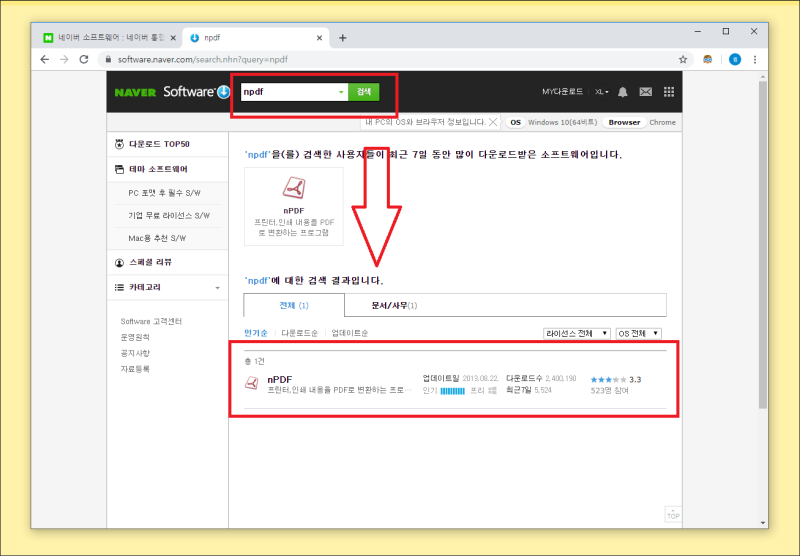Image resolution: width=800 pixels, height=556 pixels.
Task: Open the mail envelope icon
Action: (645, 92)
